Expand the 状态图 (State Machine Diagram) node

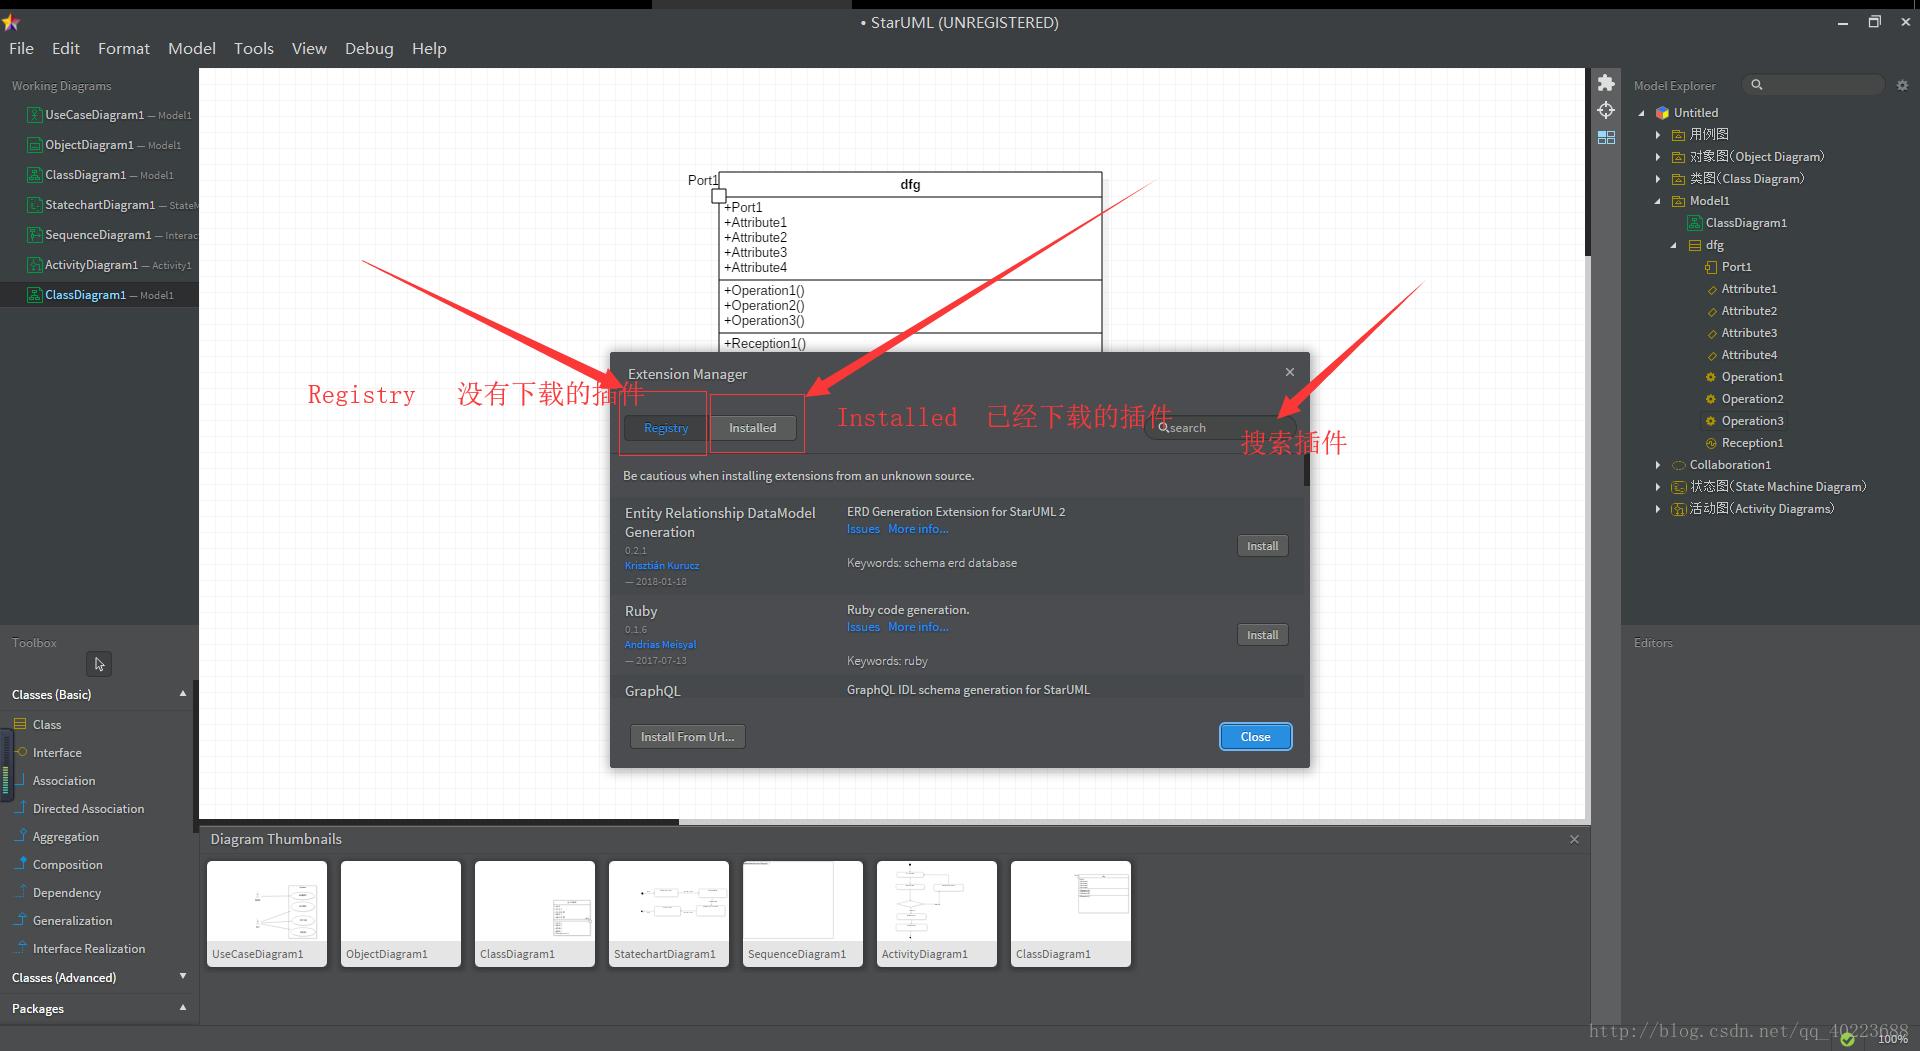[1658, 487]
